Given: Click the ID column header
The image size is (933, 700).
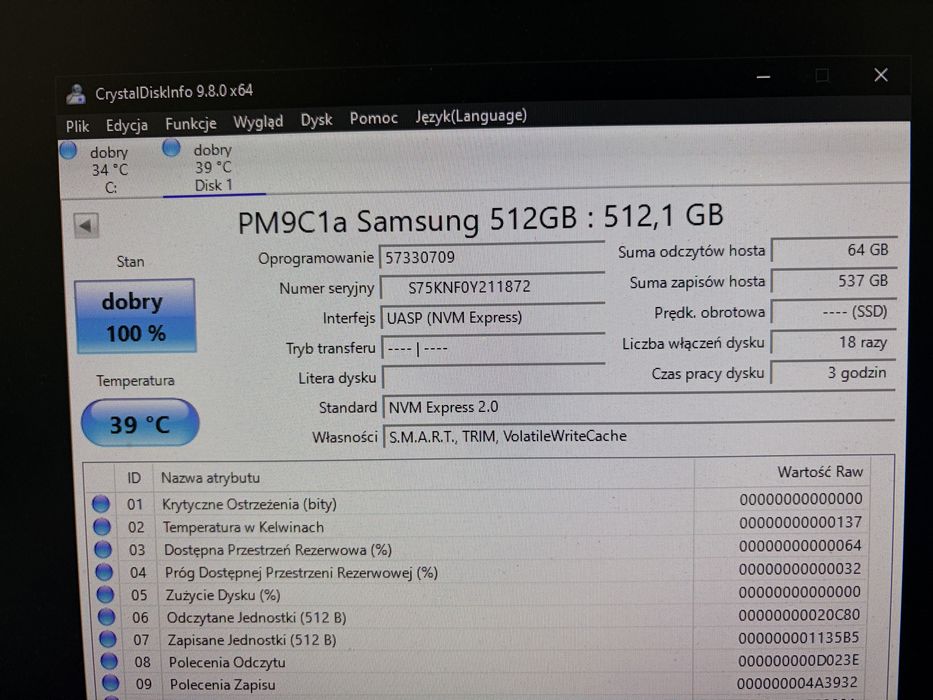Looking at the screenshot, I should click(134, 478).
